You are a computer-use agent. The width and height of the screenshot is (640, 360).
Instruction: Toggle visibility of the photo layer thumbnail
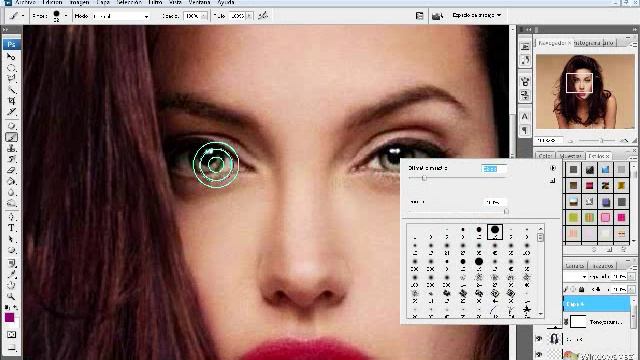[x=539, y=339]
